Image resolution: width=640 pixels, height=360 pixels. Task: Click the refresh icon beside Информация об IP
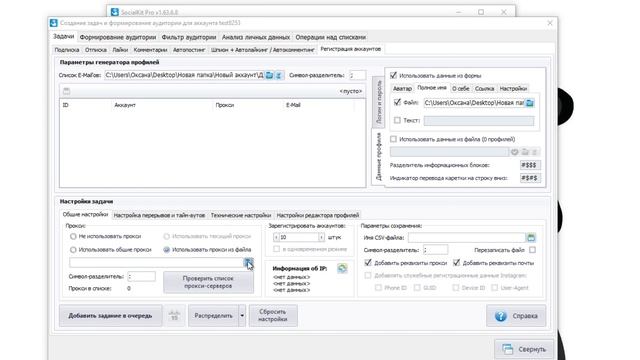(342, 268)
